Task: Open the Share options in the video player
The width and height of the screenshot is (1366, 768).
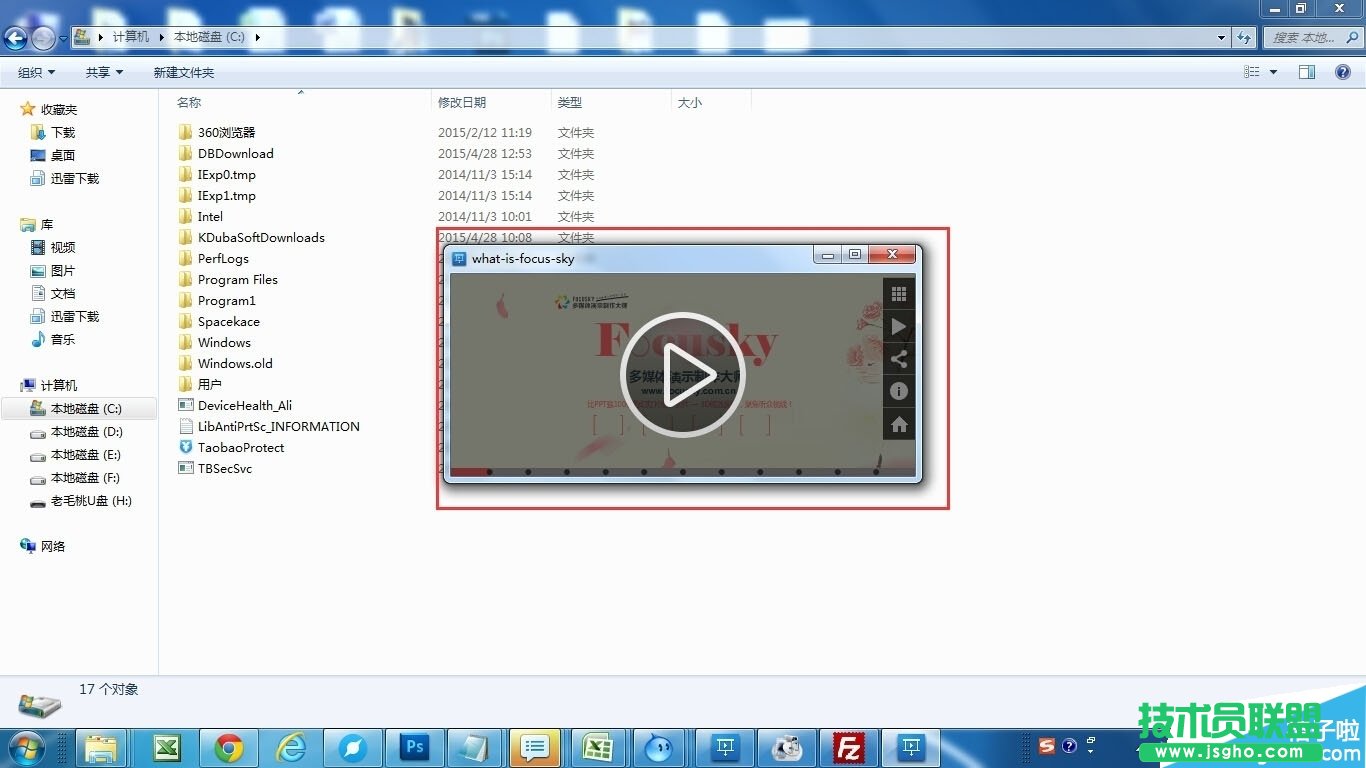Action: click(898, 358)
